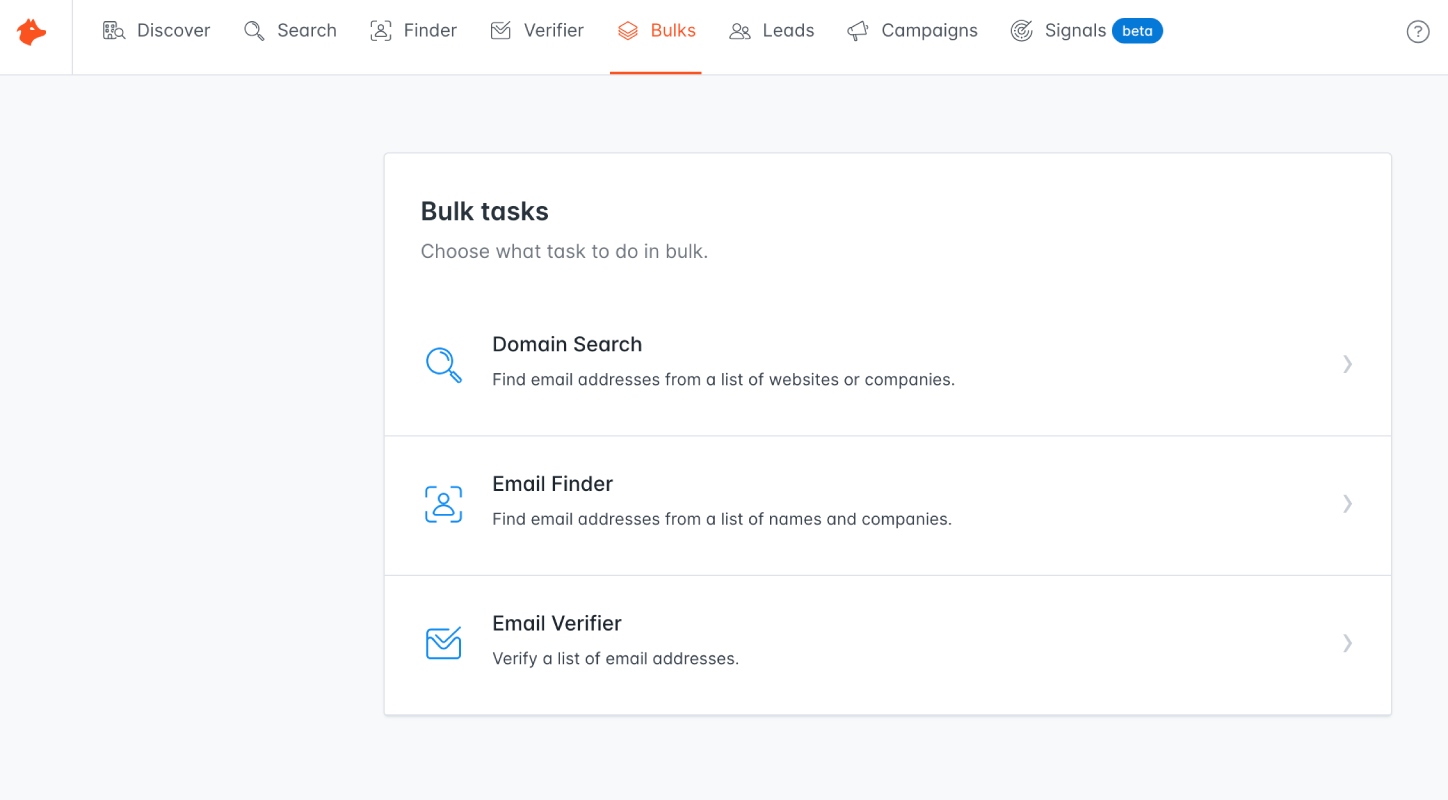The height and width of the screenshot is (800, 1448).
Task: Select the Bulks tab label
Action: (x=673, y=31)
